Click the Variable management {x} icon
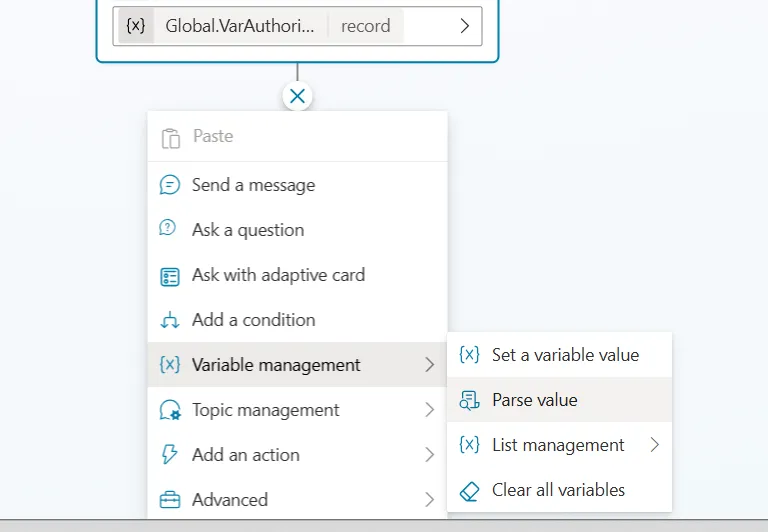Image resolution: width=768 pixels, height=532 pixels. (x=169, y=365)
